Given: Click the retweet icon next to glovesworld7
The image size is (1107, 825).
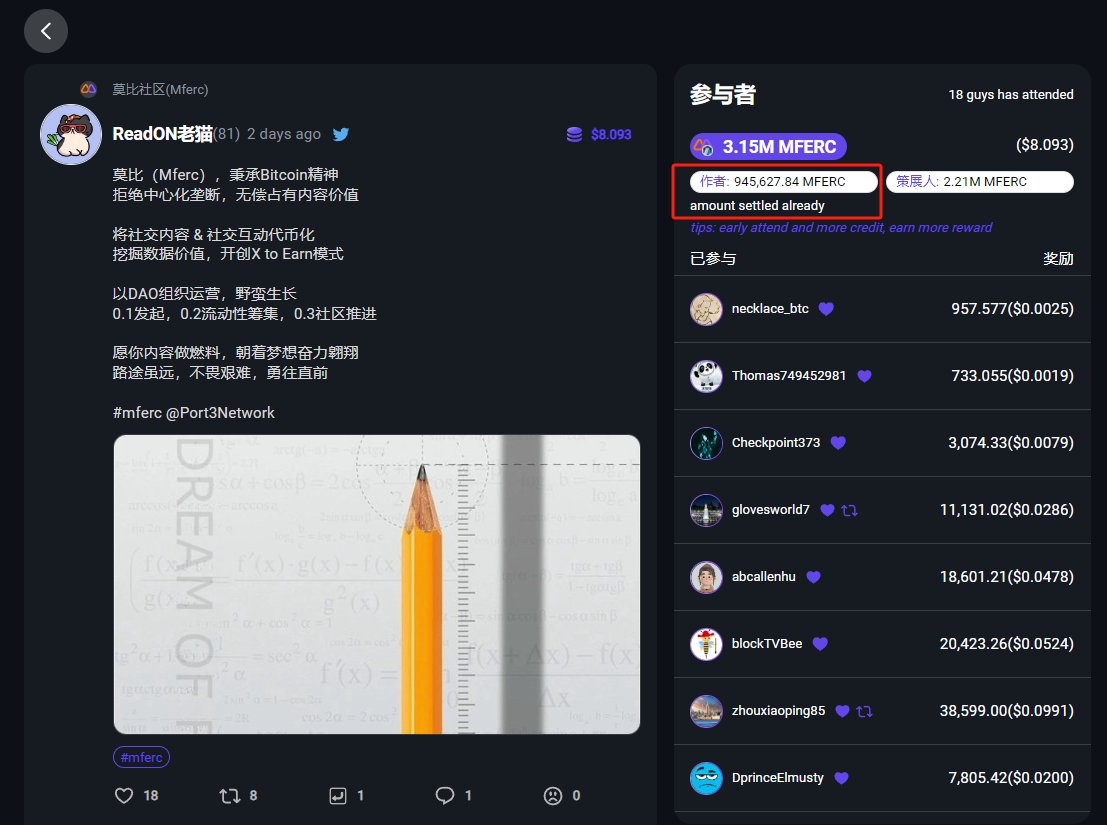Looking at the screenshot, I should pyautogui.click(x=849, y=510).
